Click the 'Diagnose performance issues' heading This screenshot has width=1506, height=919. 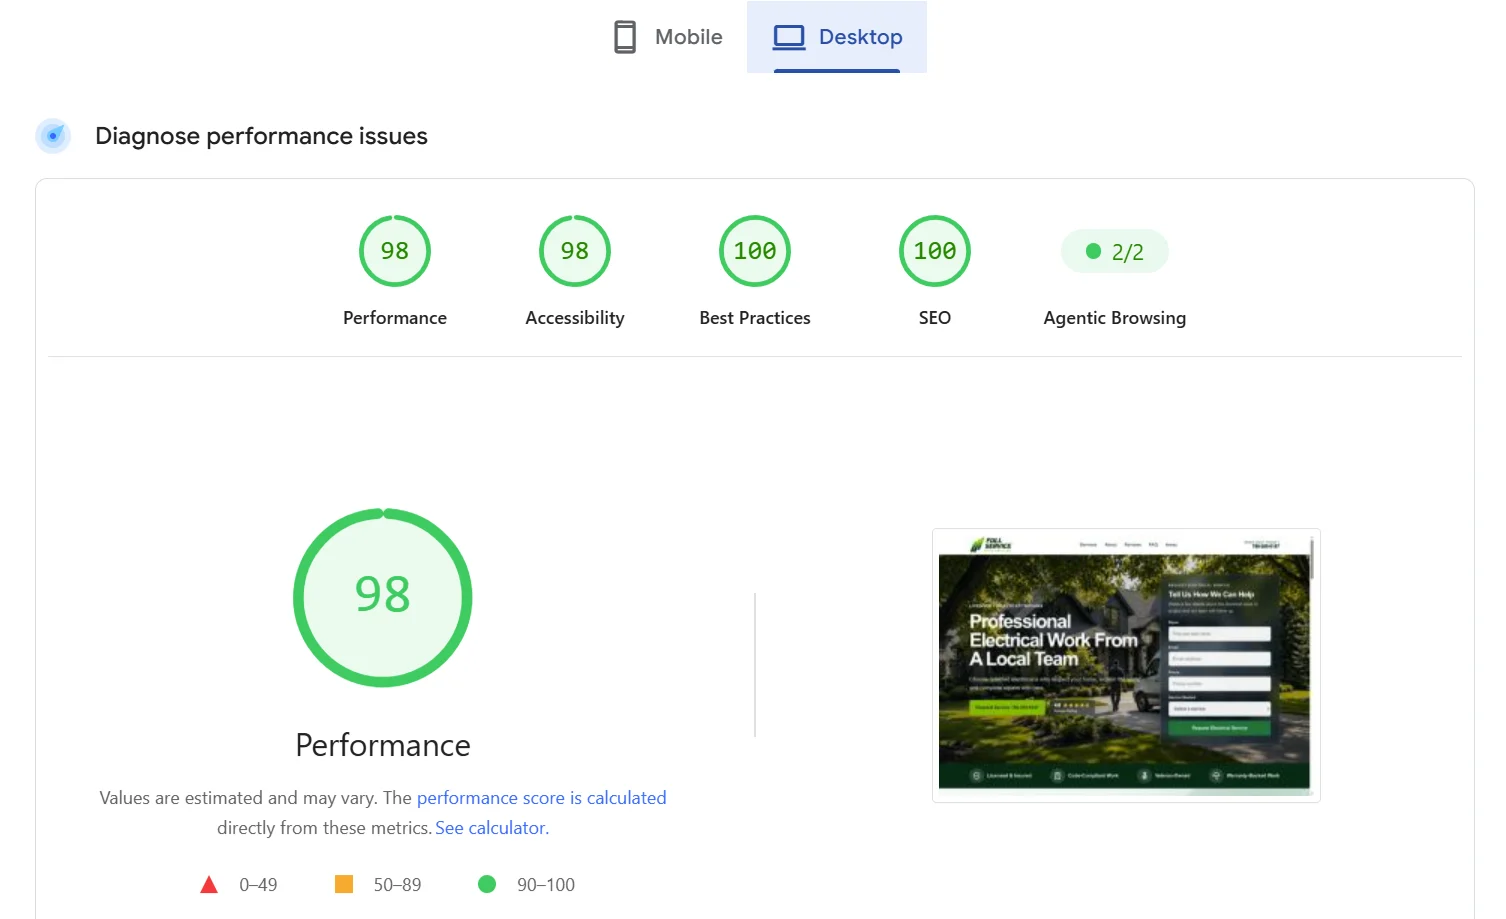tap(261, 136)
